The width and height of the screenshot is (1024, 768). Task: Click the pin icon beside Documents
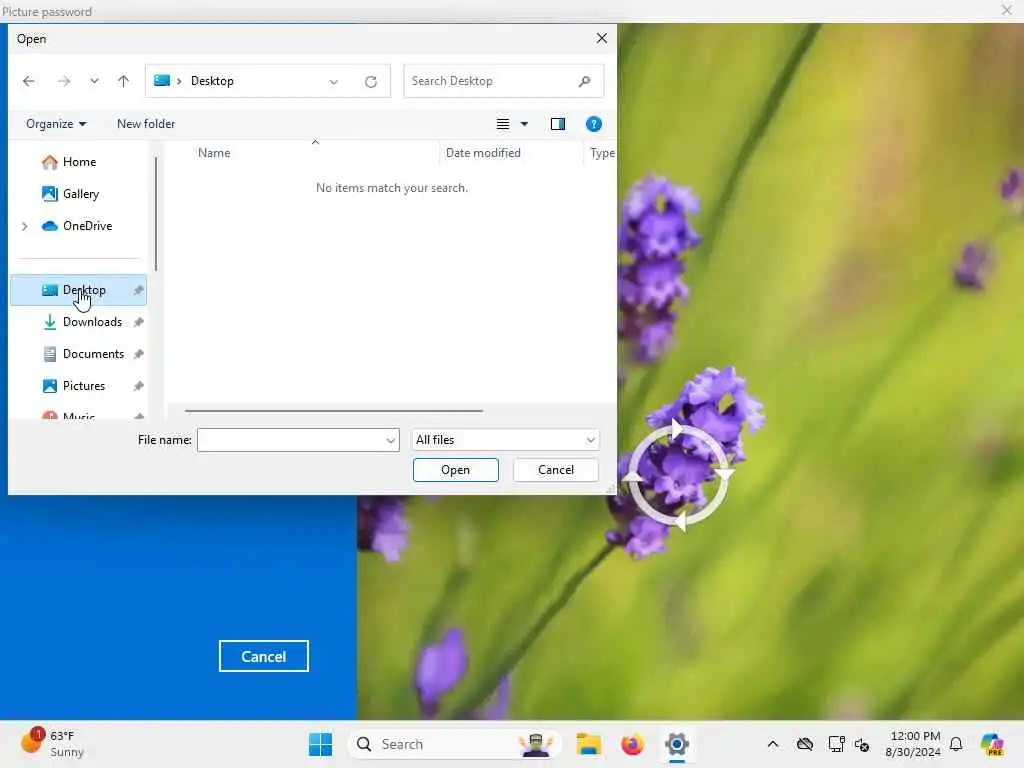[x=138, y=354]
